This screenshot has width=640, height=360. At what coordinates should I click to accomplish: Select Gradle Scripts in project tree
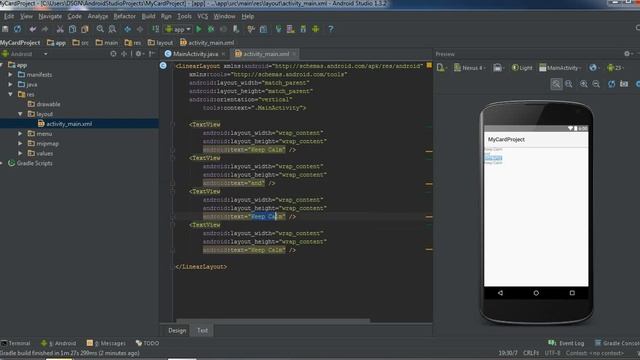tap(30, 163)
